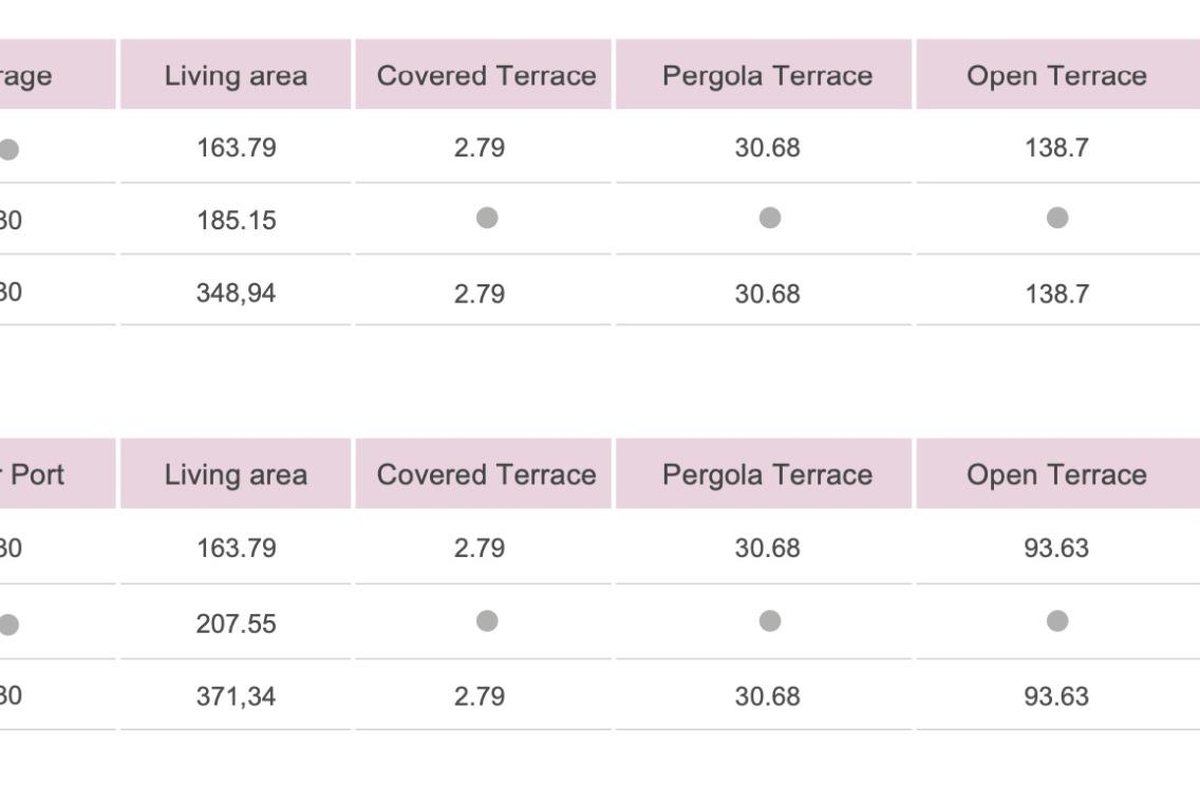Image resolution: width=1200 pixels, height=800 pixels.
Task: Click the bottom table's Pergola Terrace header
Action: 767,474
